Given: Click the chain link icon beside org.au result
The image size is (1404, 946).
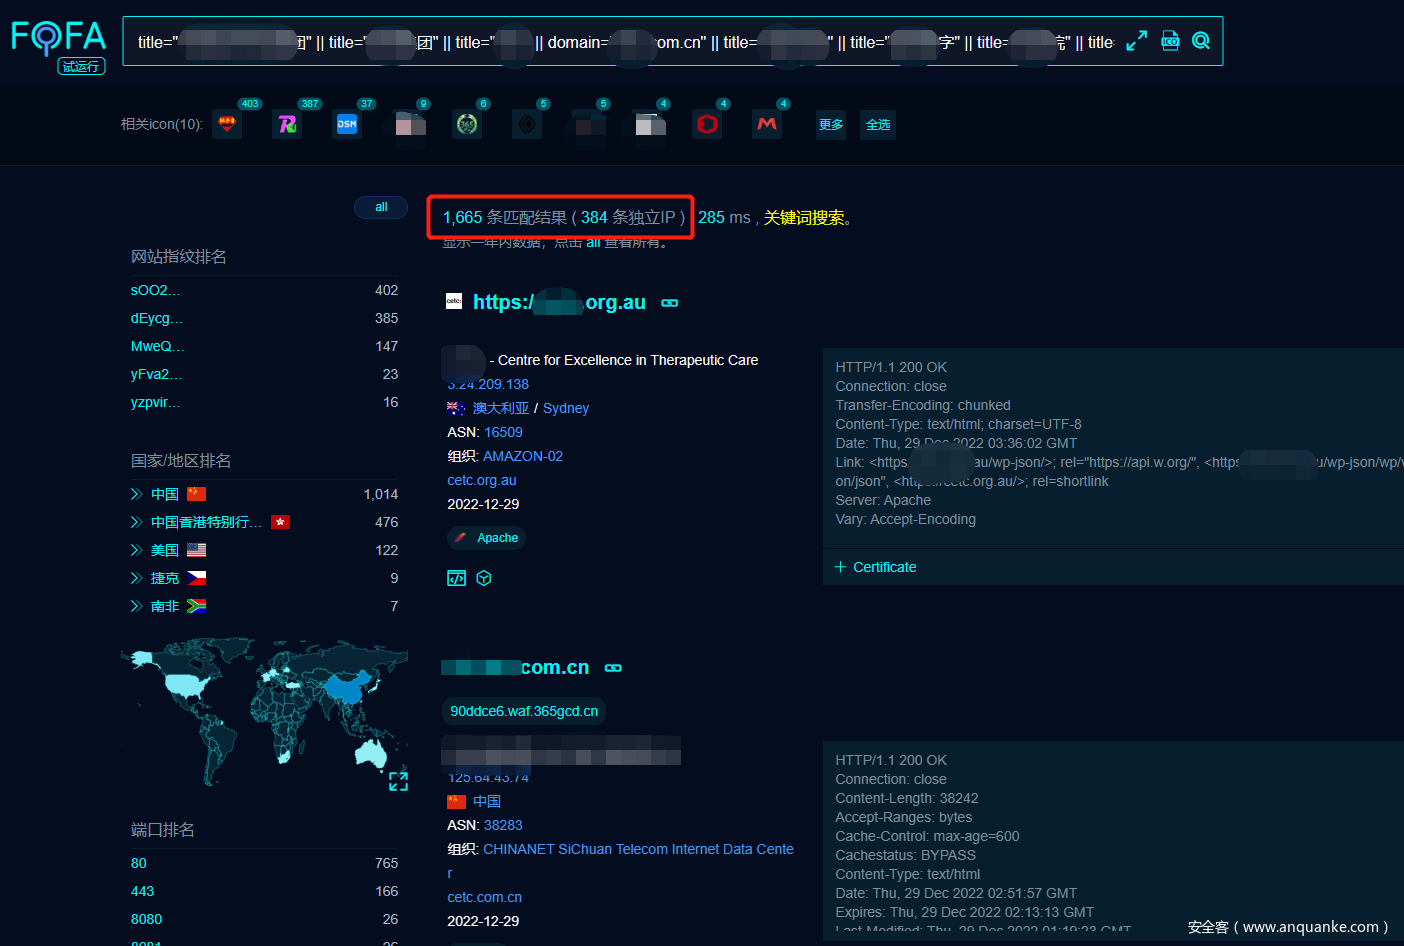Looking at the screenshot, I should click(x=670, y=303).
